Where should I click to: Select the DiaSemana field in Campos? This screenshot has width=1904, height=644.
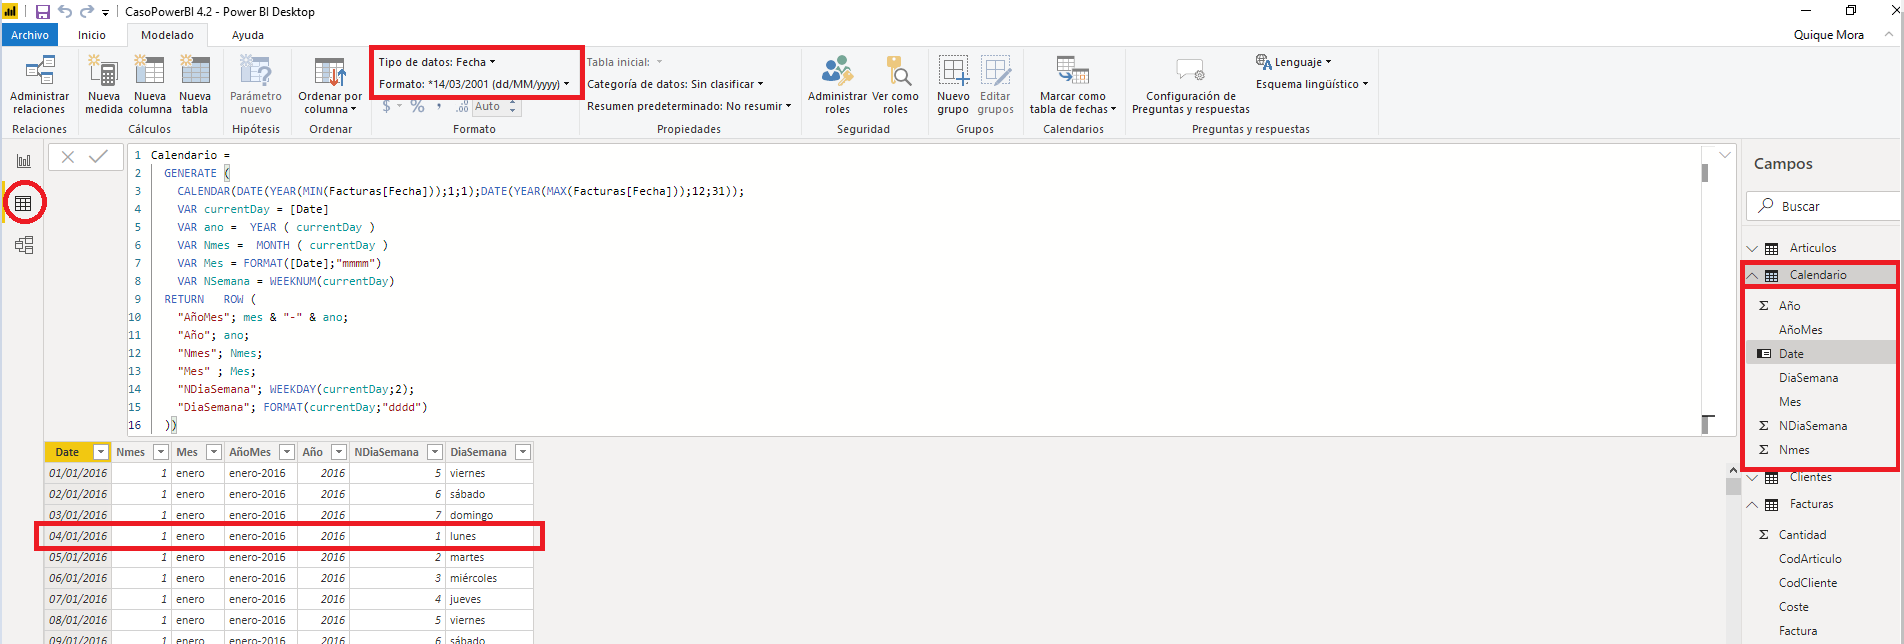(x=1808, y=378)
